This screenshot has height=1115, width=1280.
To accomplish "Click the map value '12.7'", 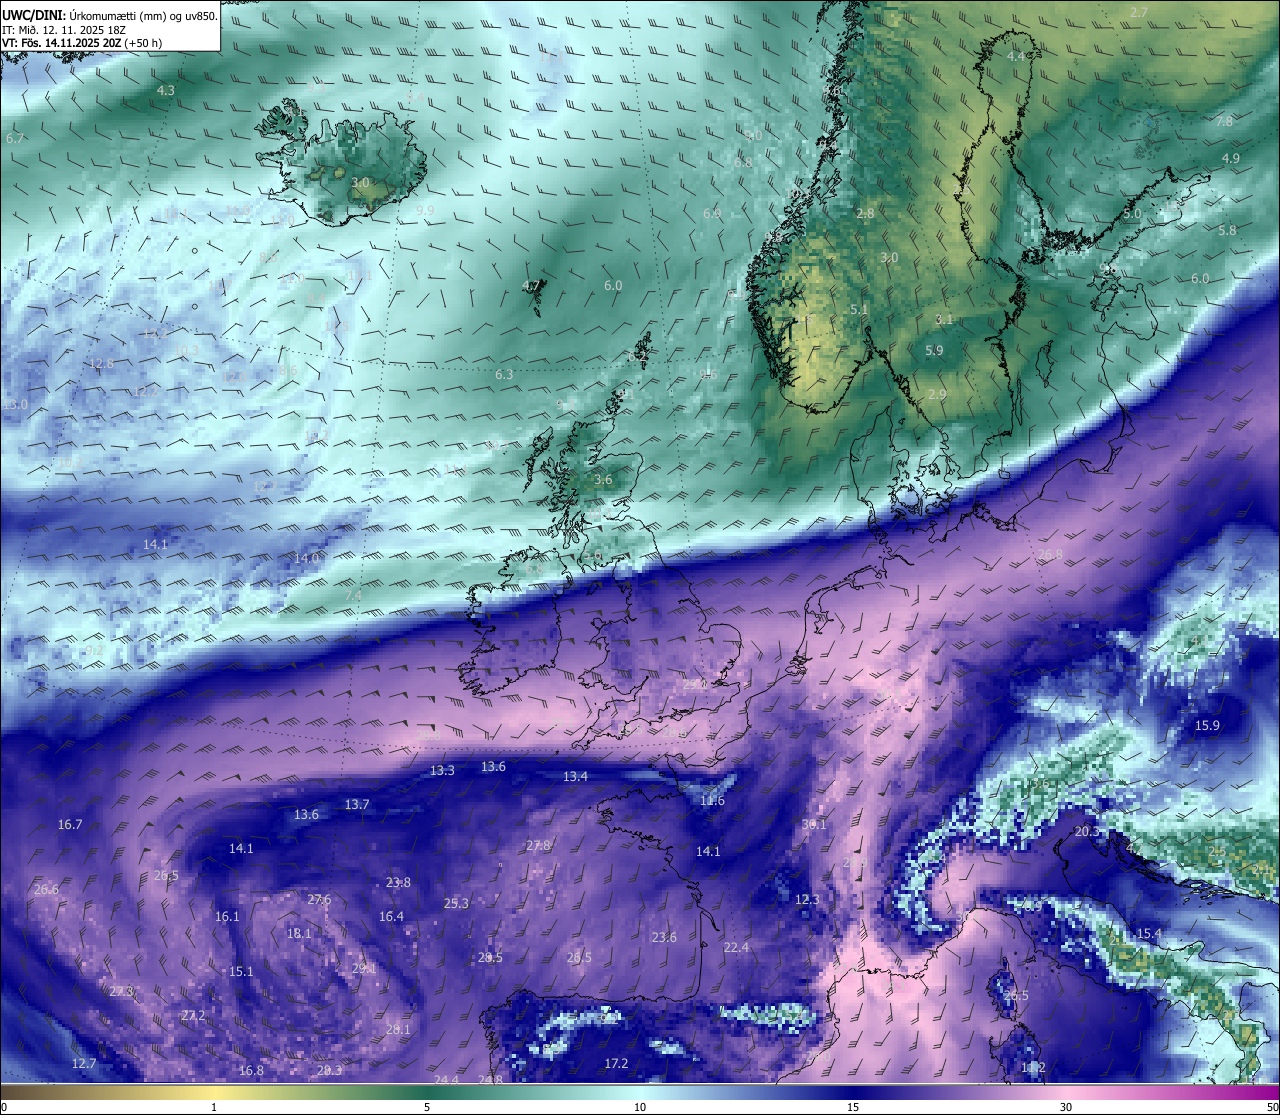I will tap(84, 1063).
